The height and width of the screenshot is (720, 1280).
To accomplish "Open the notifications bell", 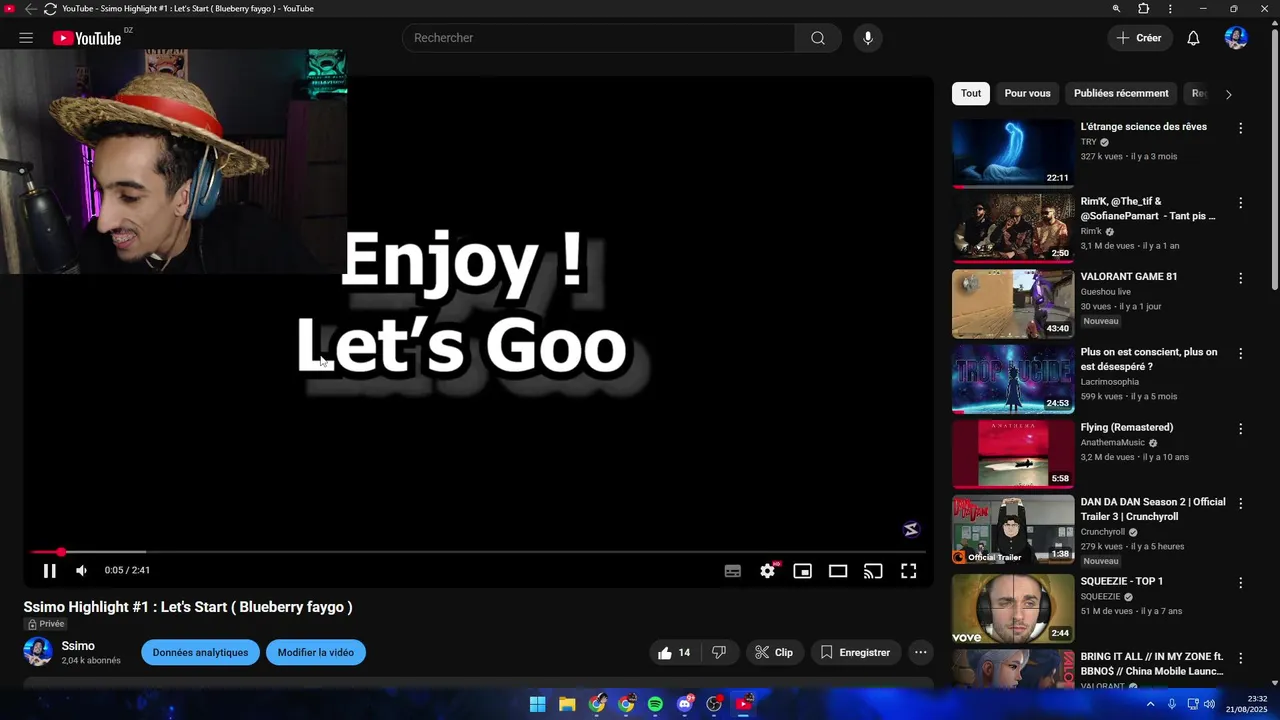I will (x=1193, y=38).
